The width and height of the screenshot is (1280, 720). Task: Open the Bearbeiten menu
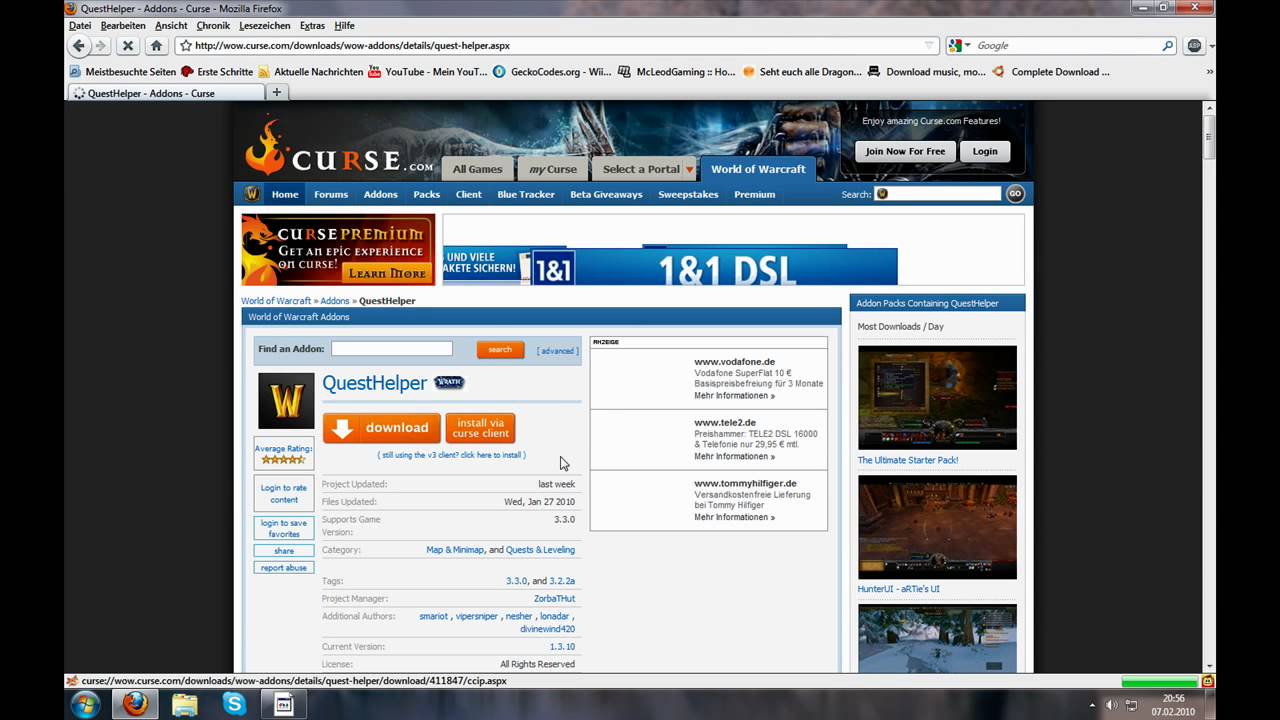[123, 25]
